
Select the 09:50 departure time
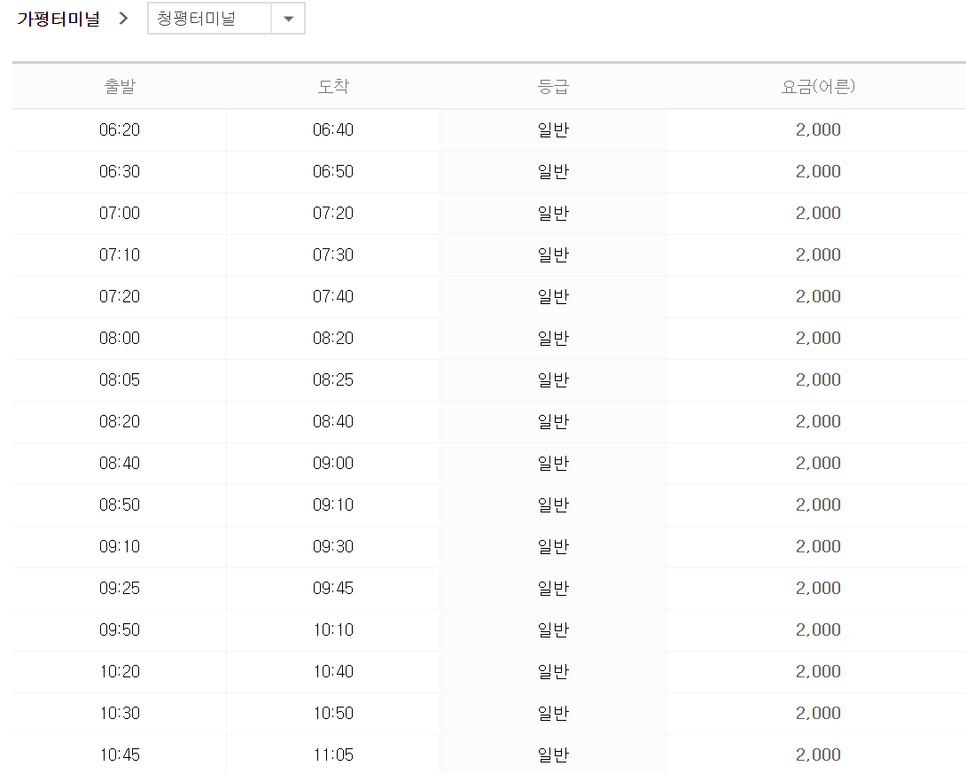point(120,630)
